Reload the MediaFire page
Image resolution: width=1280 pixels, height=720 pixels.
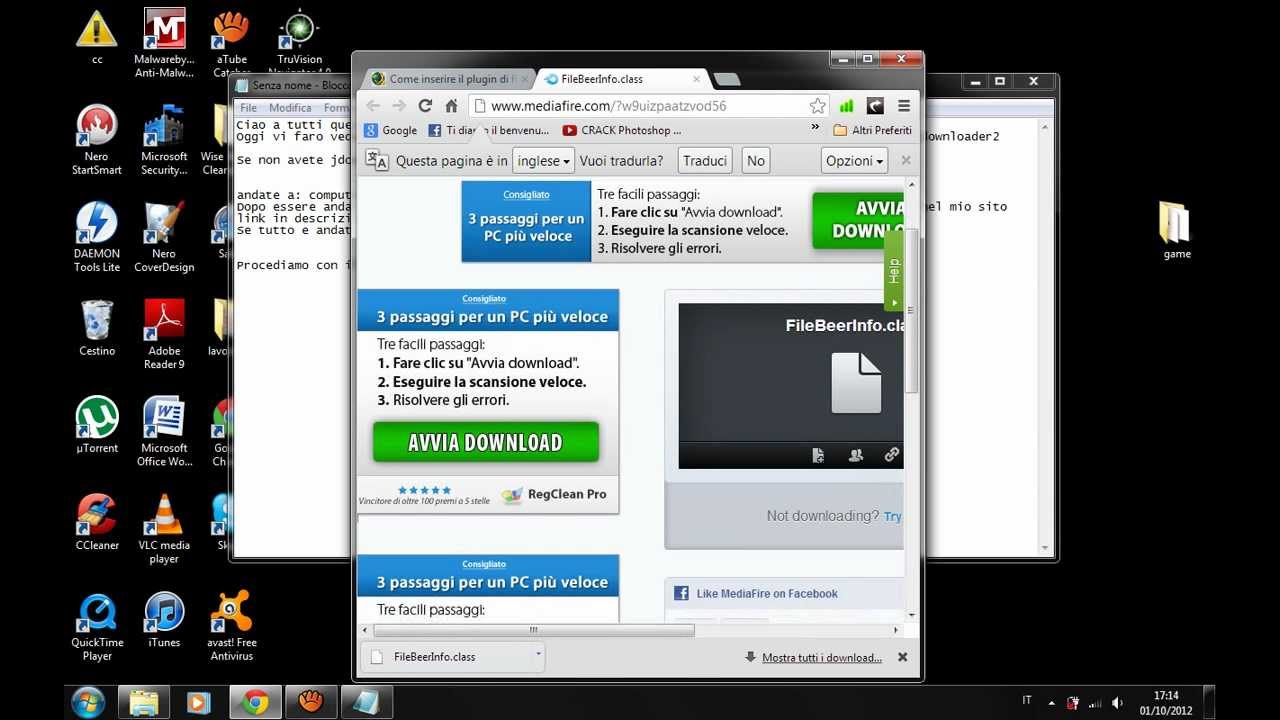click(x=425, y=106)
